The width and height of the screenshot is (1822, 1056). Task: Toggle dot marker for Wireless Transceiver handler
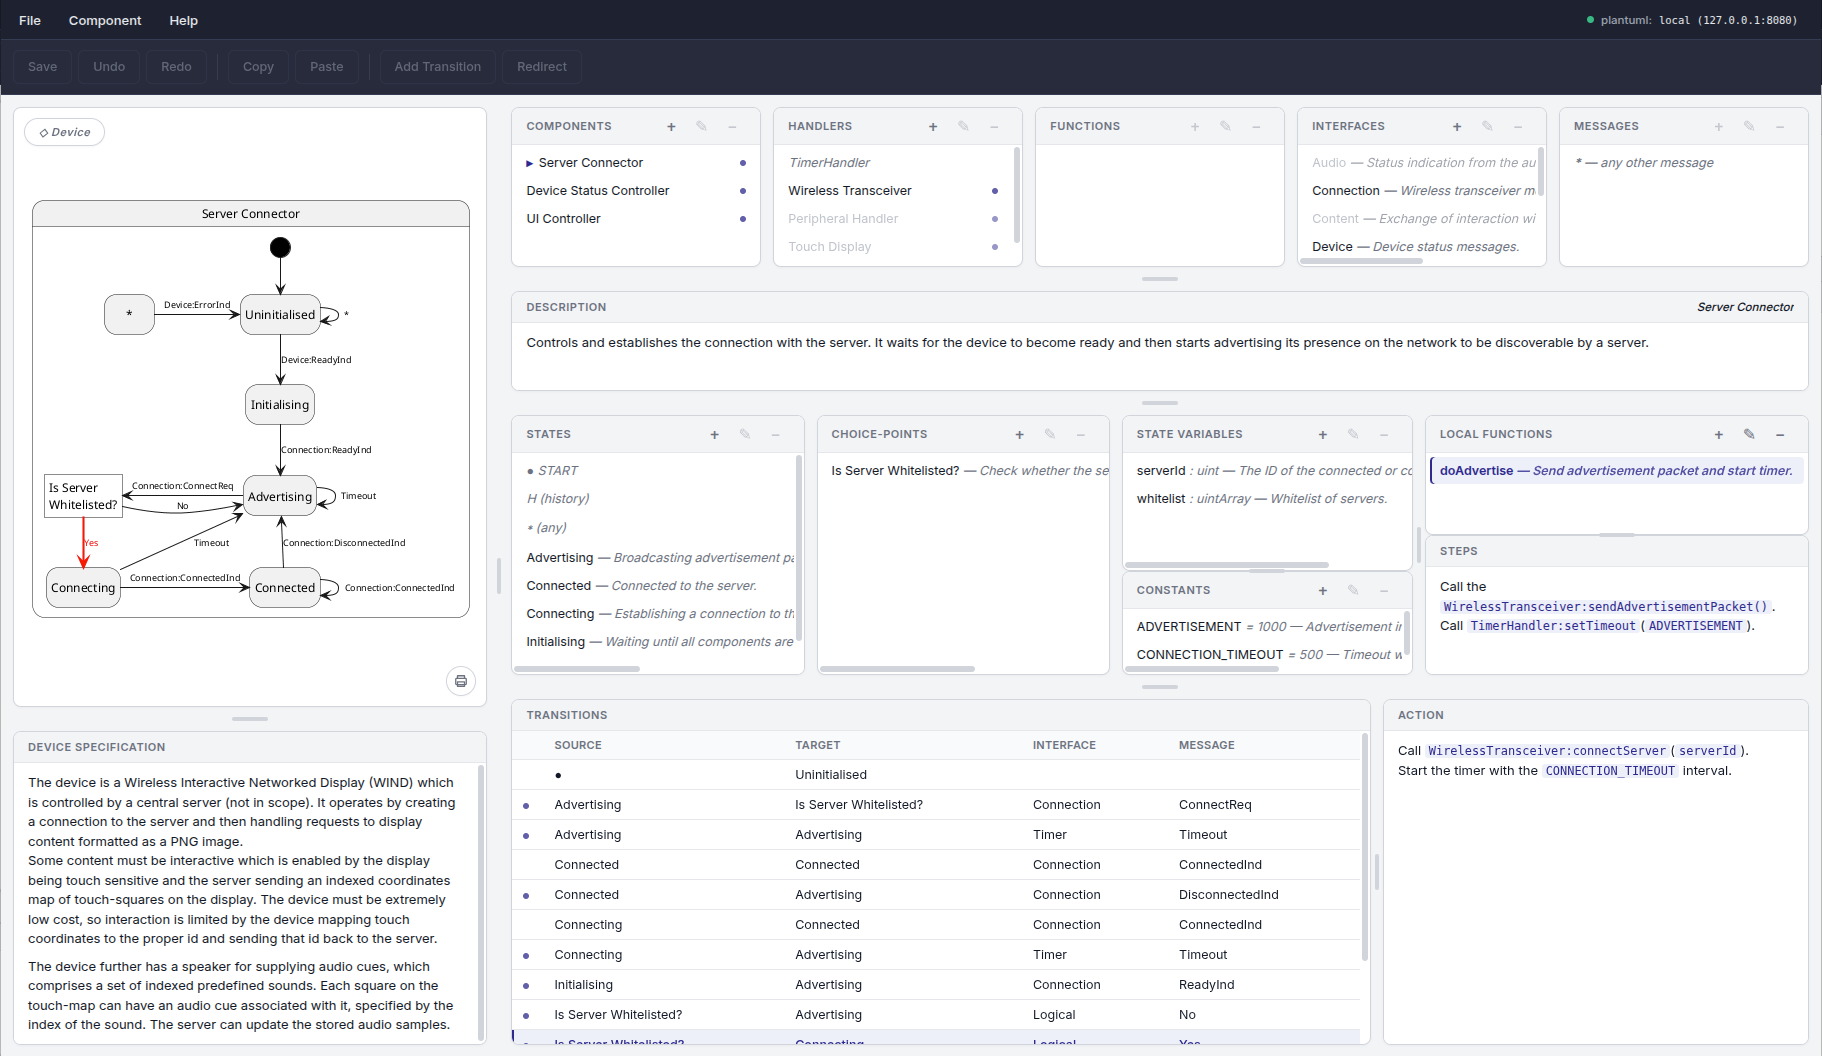pos(994,191)
